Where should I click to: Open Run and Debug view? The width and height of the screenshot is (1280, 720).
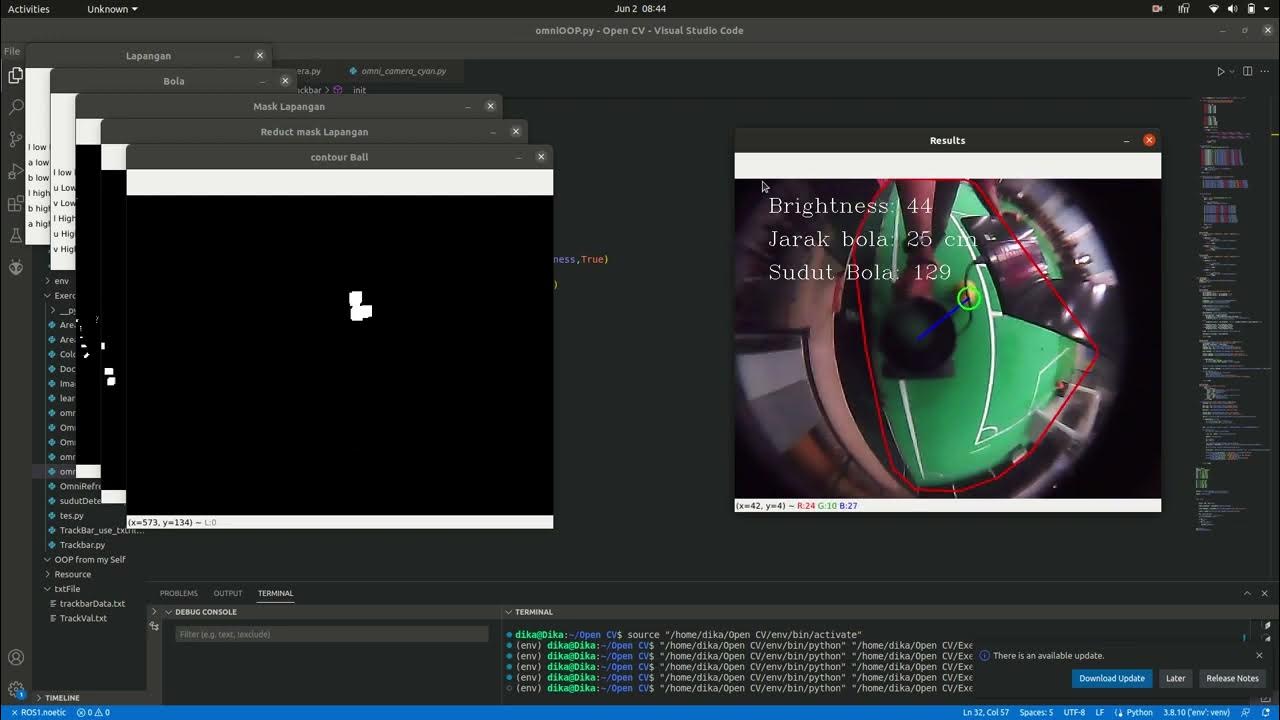click(x=15, y=171)
